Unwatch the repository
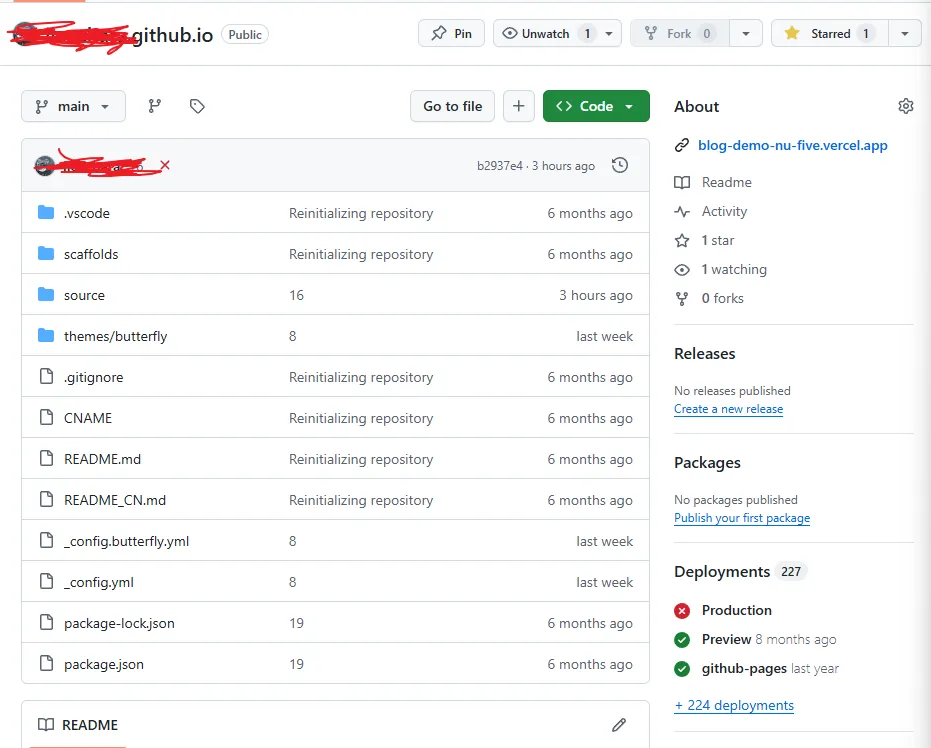 (546, 33)
